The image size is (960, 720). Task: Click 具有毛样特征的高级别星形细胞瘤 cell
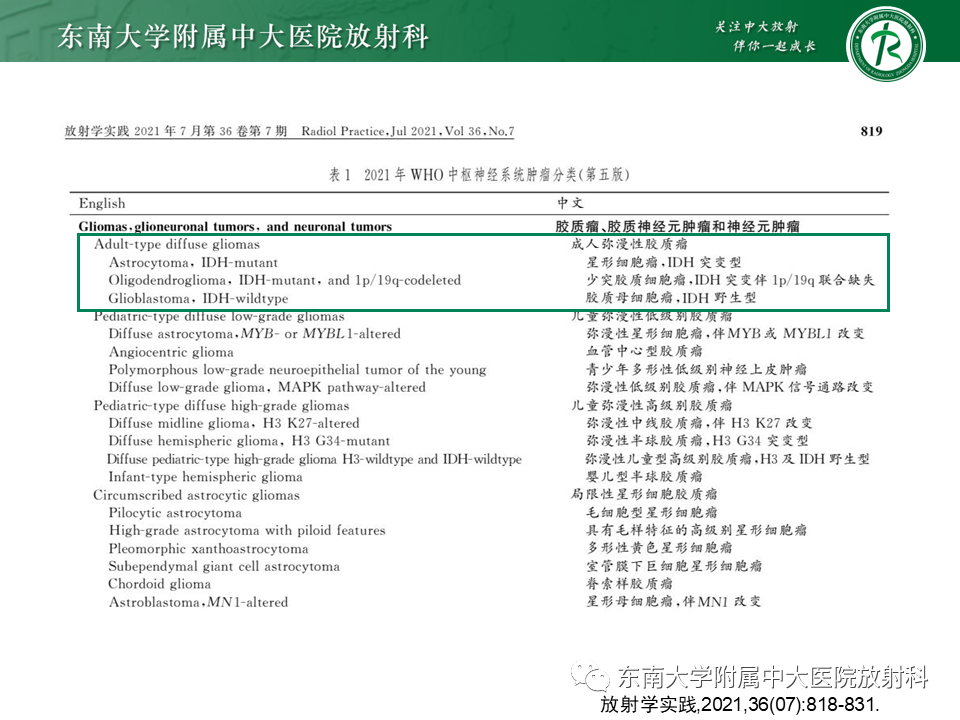point(696,530)
